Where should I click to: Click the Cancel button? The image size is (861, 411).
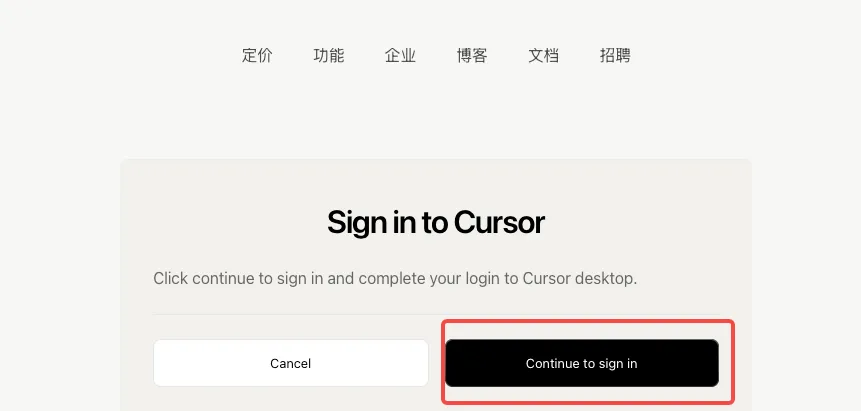(290, 363)
